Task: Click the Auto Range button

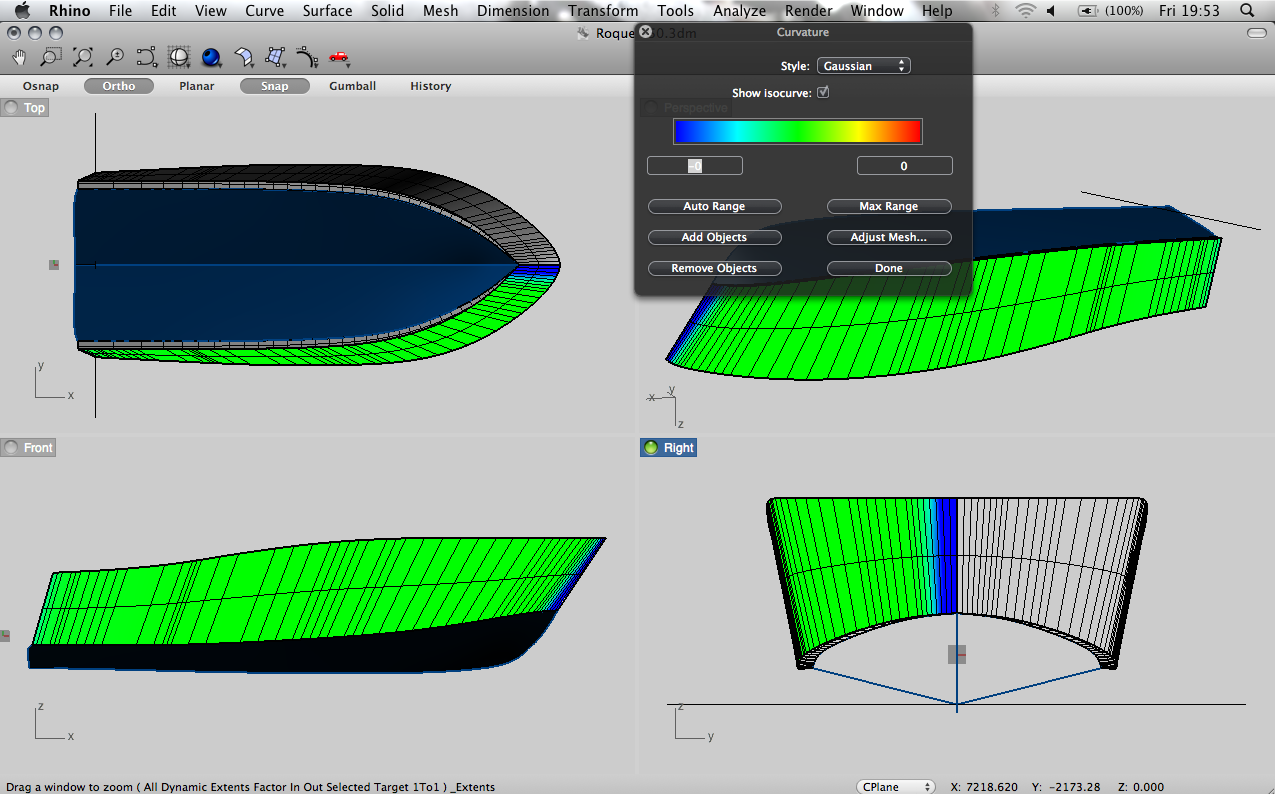Action: click(714, 206)
